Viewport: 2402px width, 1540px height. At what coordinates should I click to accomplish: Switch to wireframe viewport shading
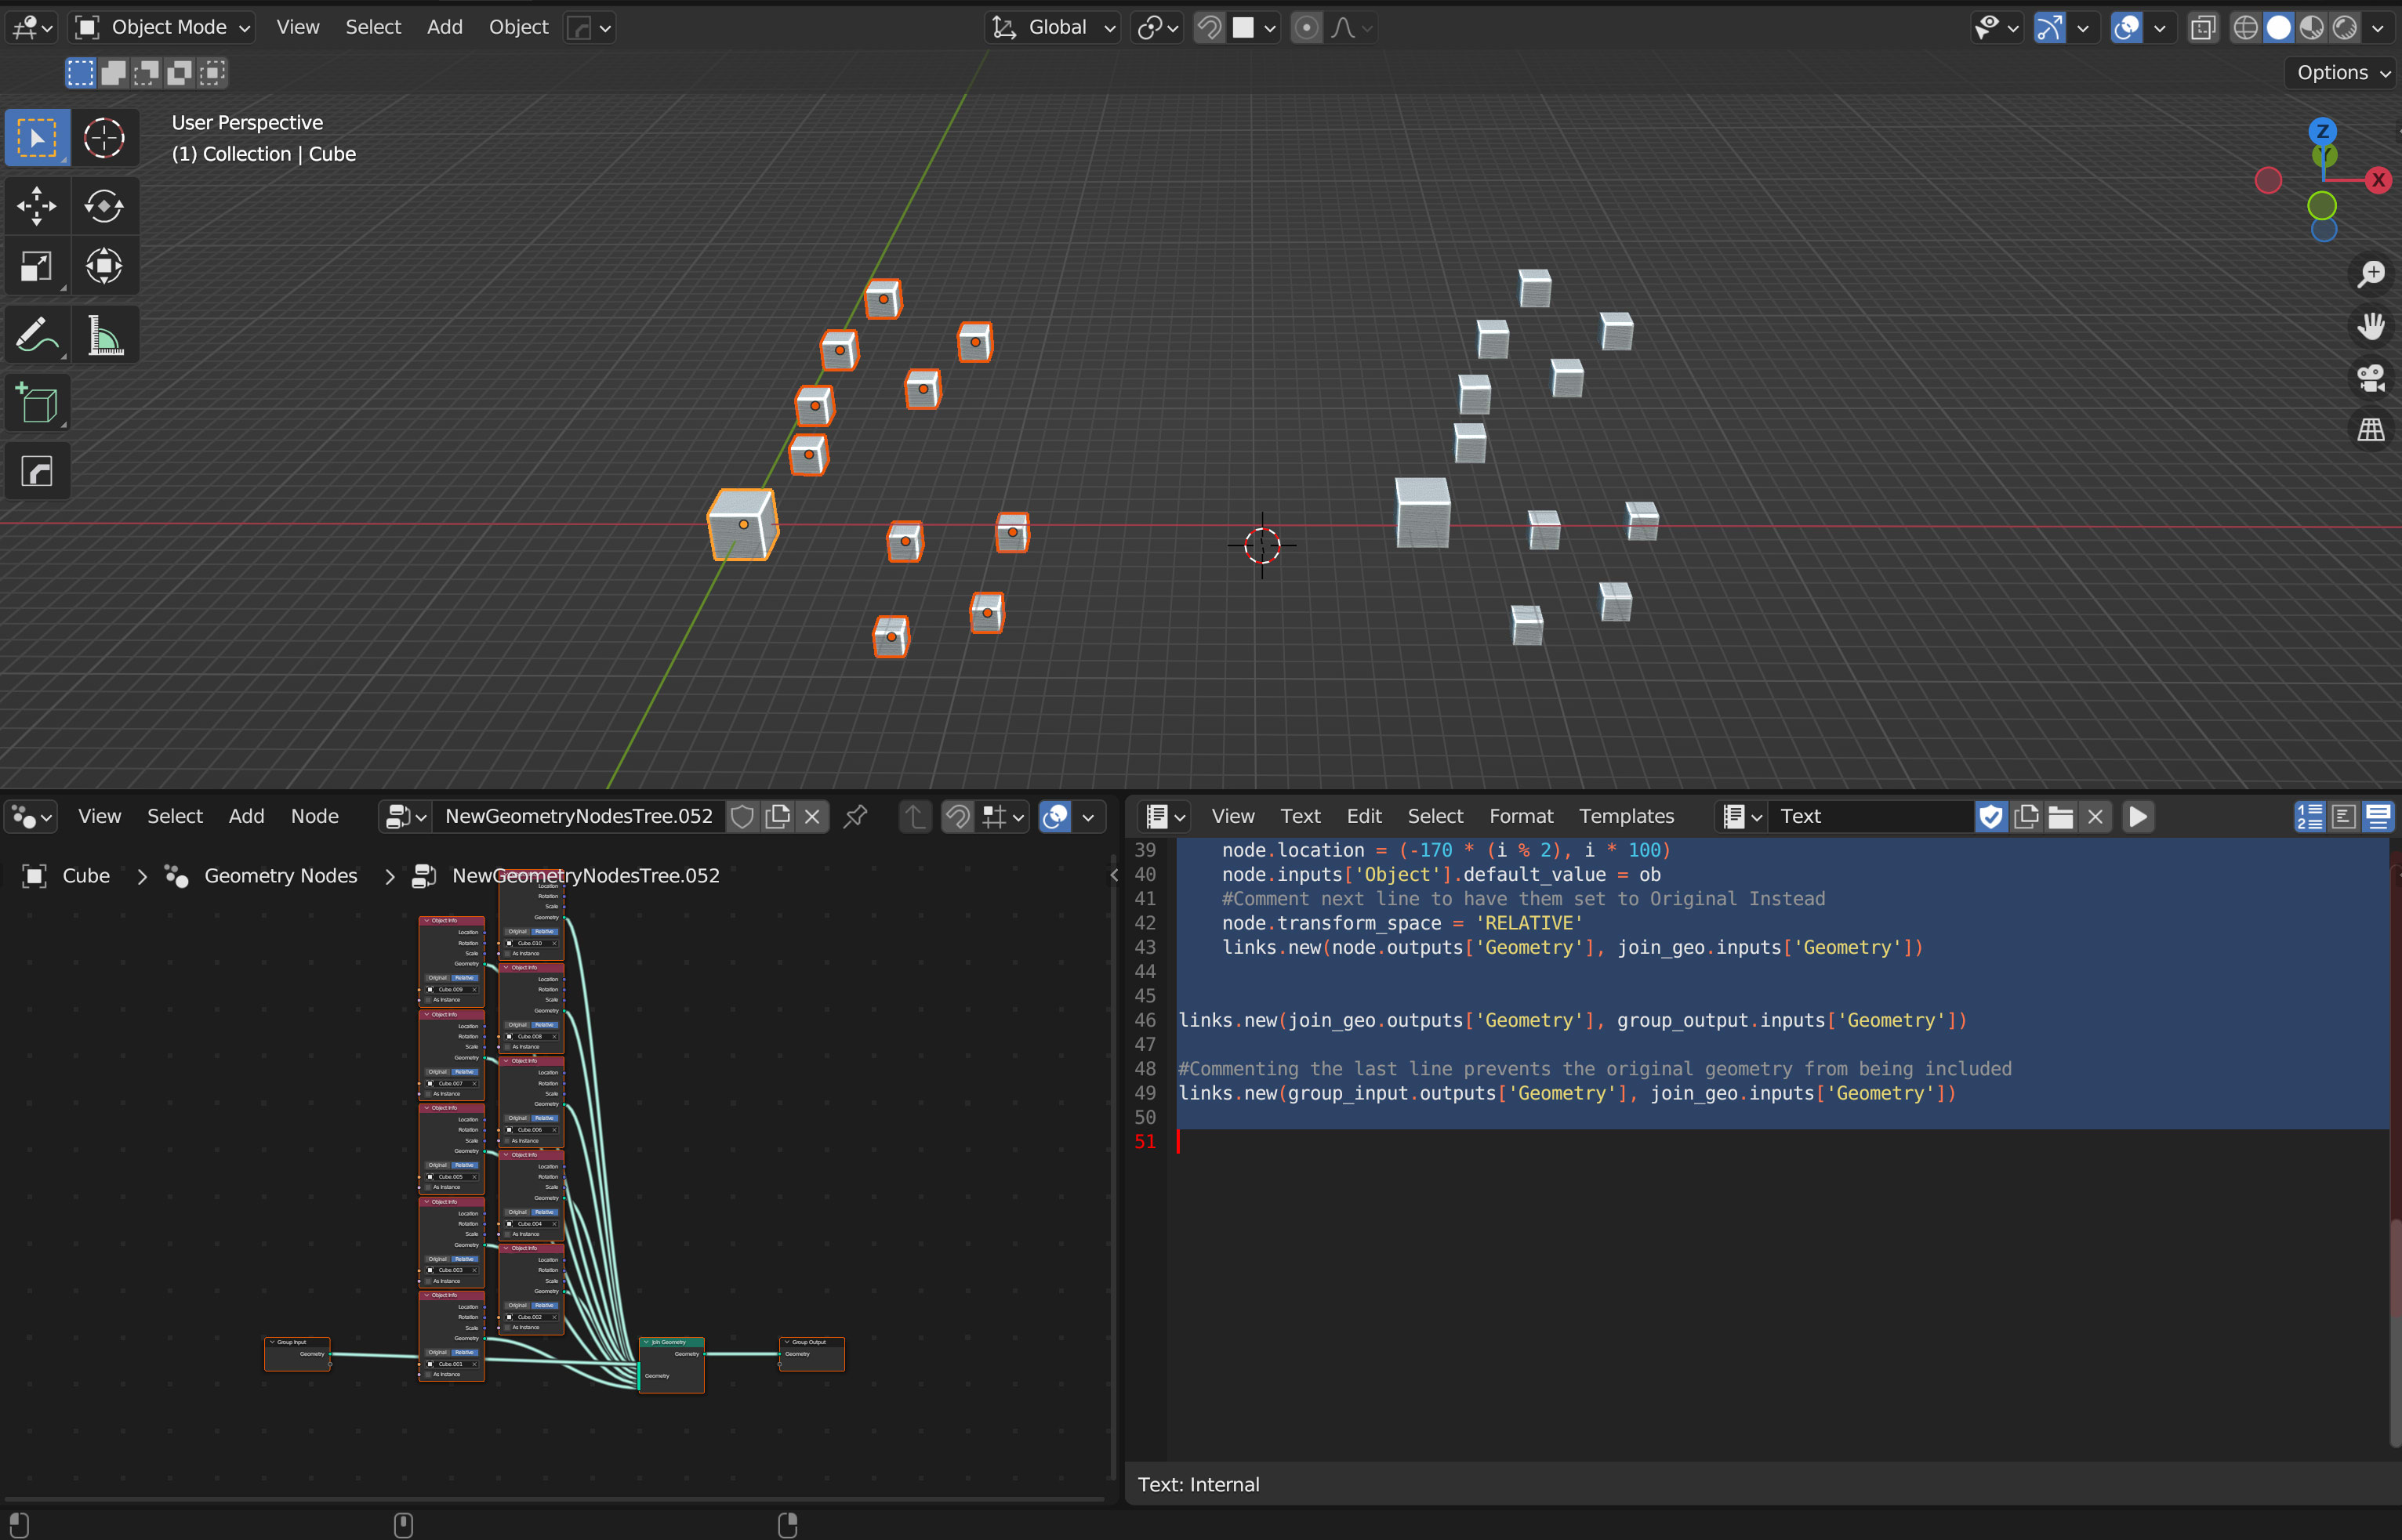[2246, 27]
